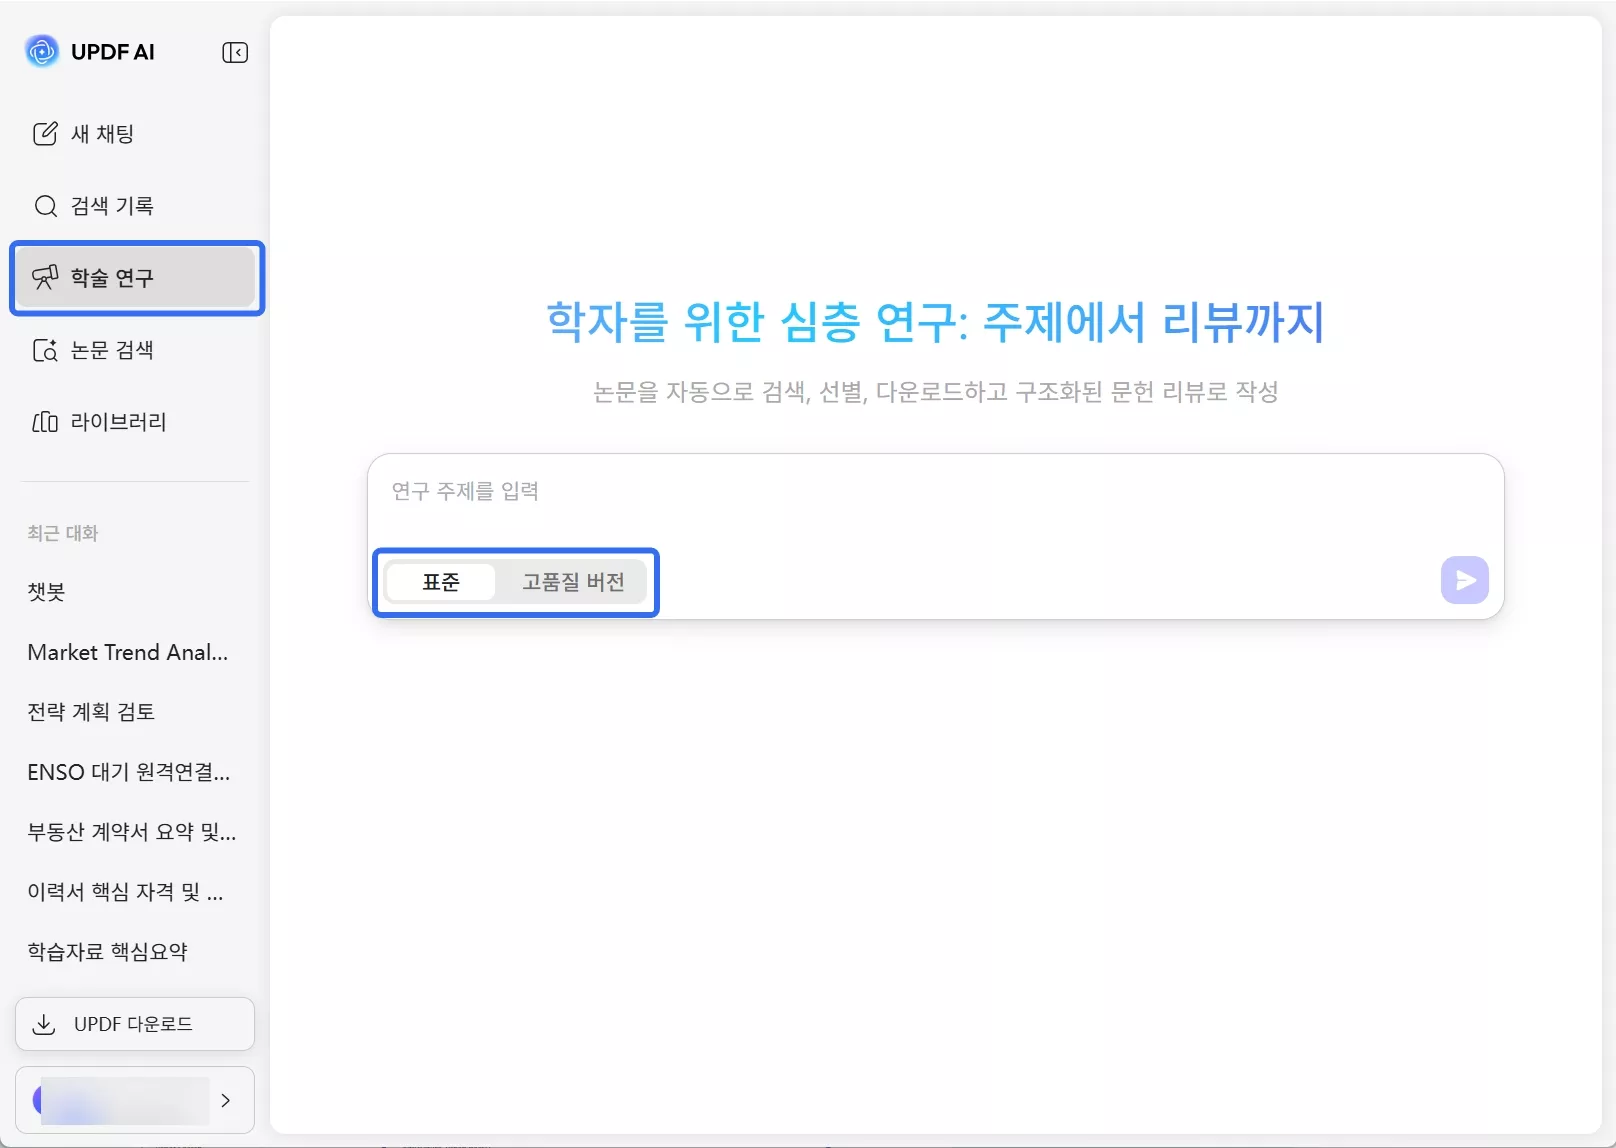
Task: Open search history via the magnifier icon
Action: (45, 205)
